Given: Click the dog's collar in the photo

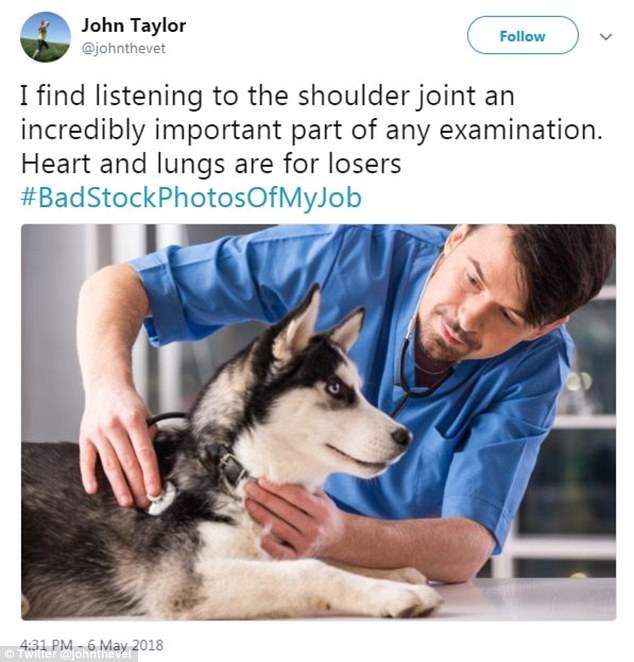Looking at the screenshot, I should click(x=231, y=469).
